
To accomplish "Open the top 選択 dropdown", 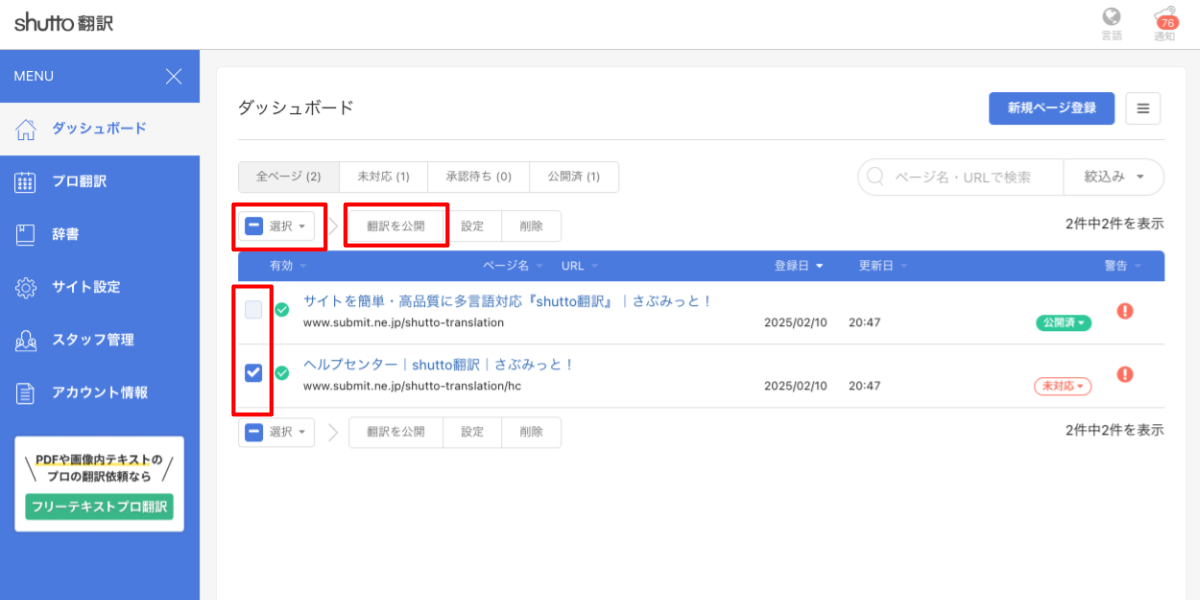I will (276, 226).
